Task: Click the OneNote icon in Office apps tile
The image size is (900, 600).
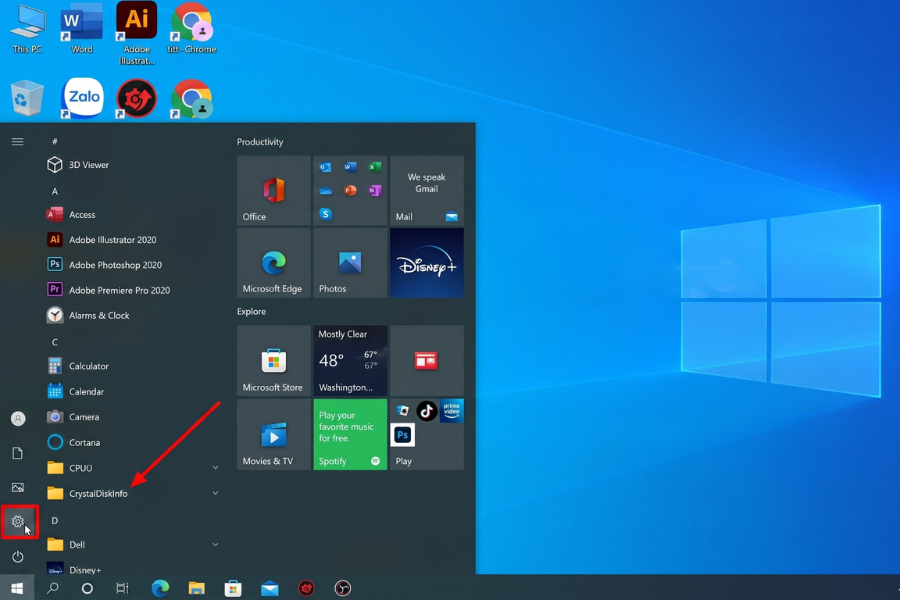Action: 375,190
